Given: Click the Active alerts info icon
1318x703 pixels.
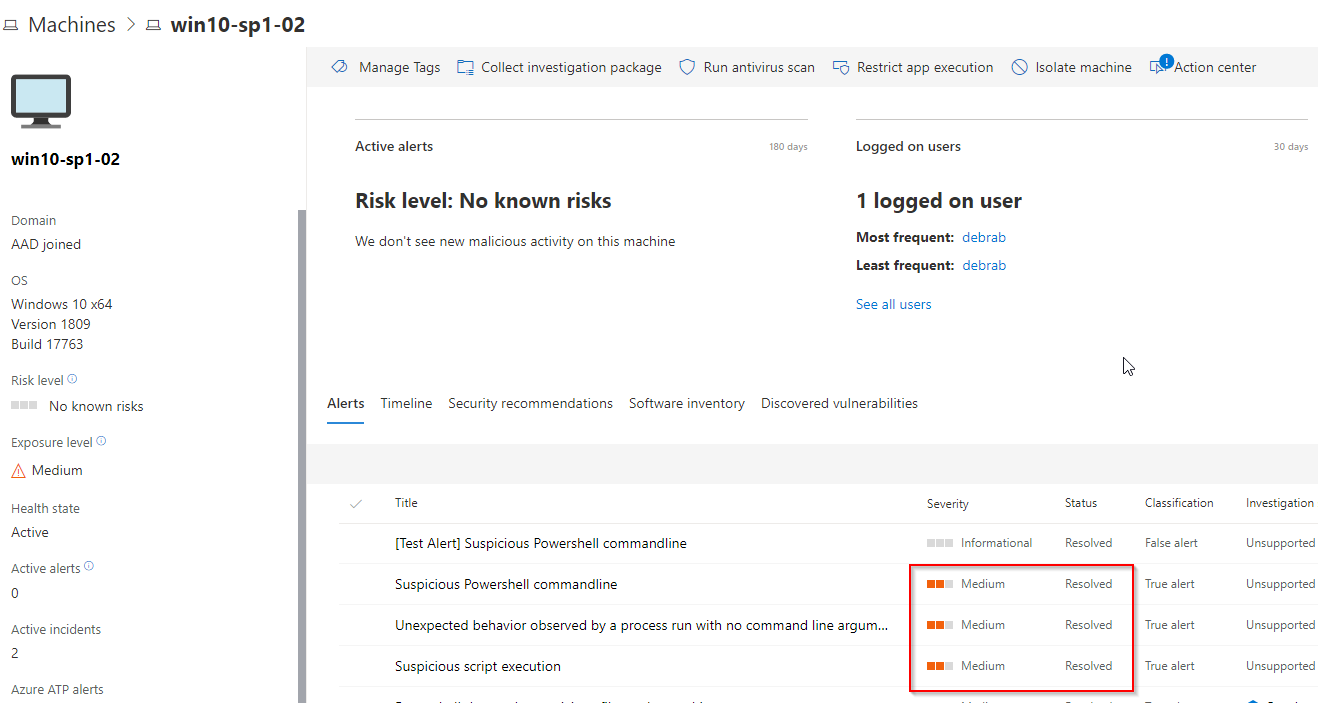Looking at the screenshot, I should tap(89, 567).
